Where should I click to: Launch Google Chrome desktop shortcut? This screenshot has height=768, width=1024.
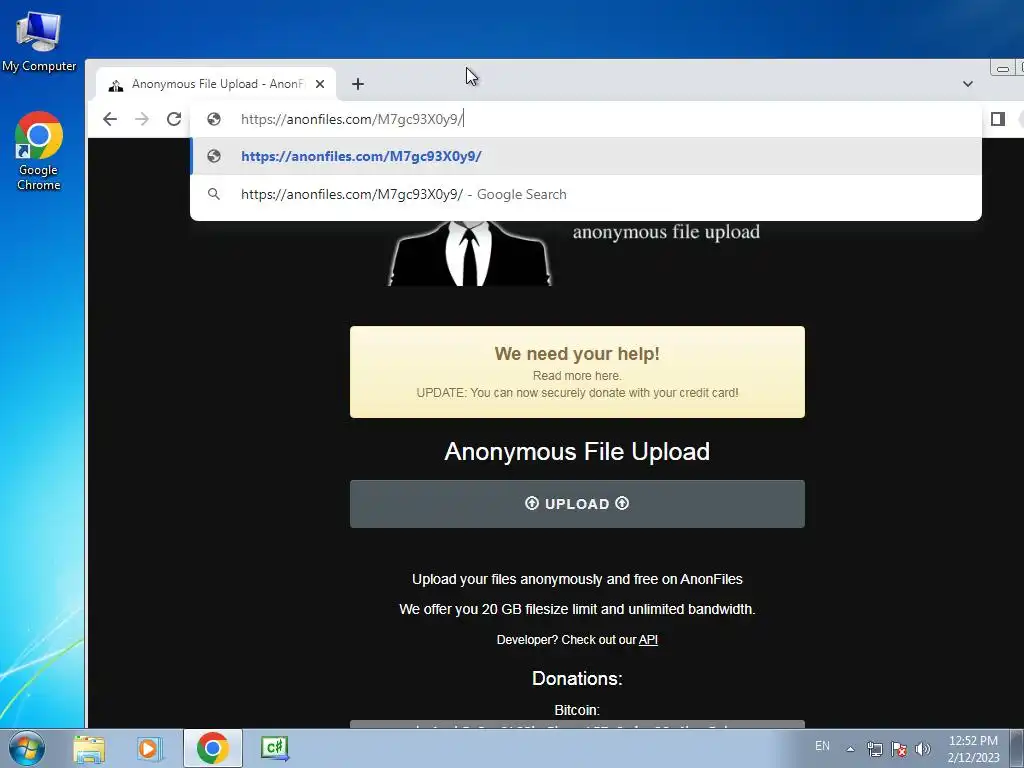[x=39, y=151]
